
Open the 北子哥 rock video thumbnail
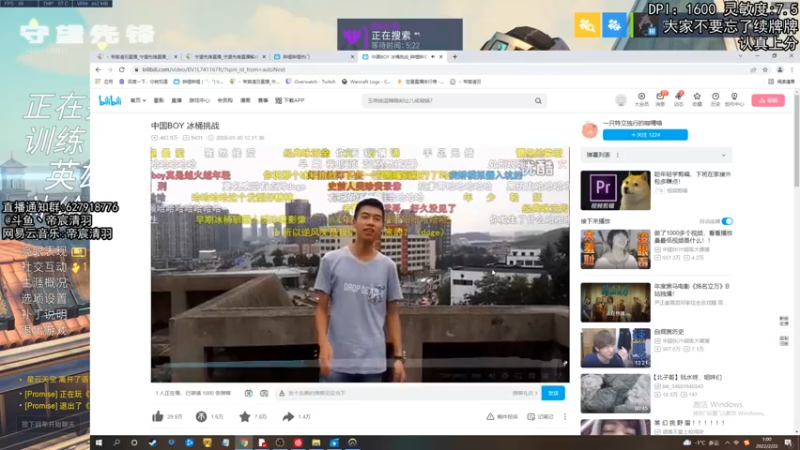(615, 393)
